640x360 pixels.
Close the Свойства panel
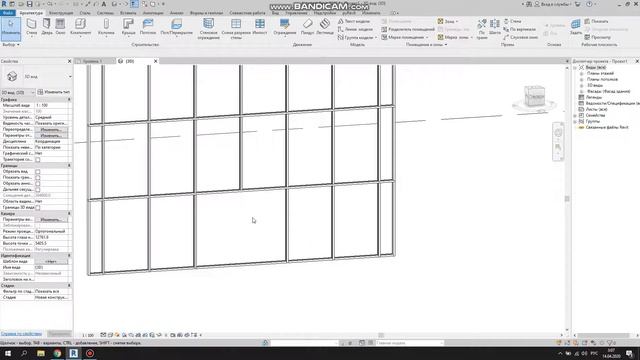click(x=69, y=61)
